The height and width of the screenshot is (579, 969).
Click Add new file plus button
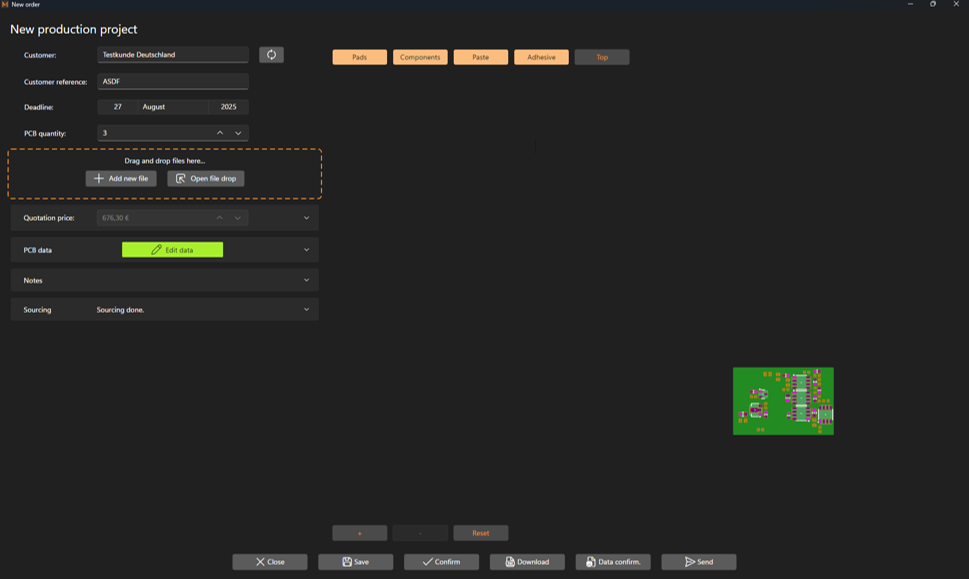[121, 178]
